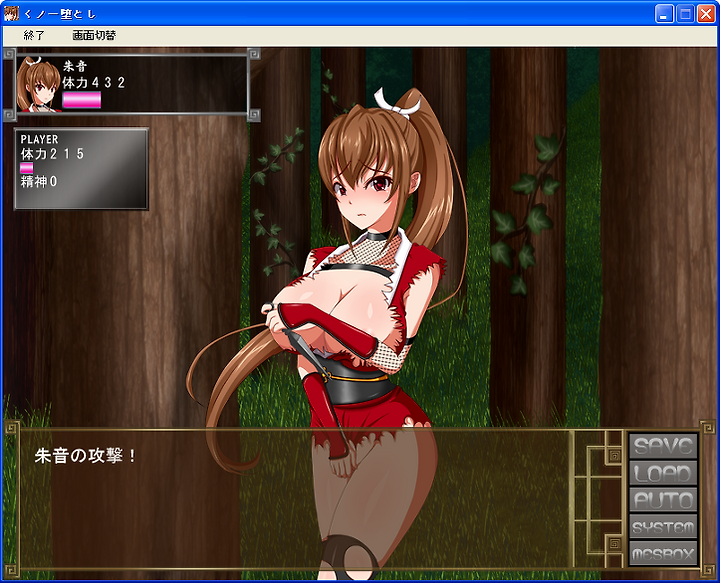
Task: Click 朱音 character portrait thumbnail
Action: tap(39, 84)
